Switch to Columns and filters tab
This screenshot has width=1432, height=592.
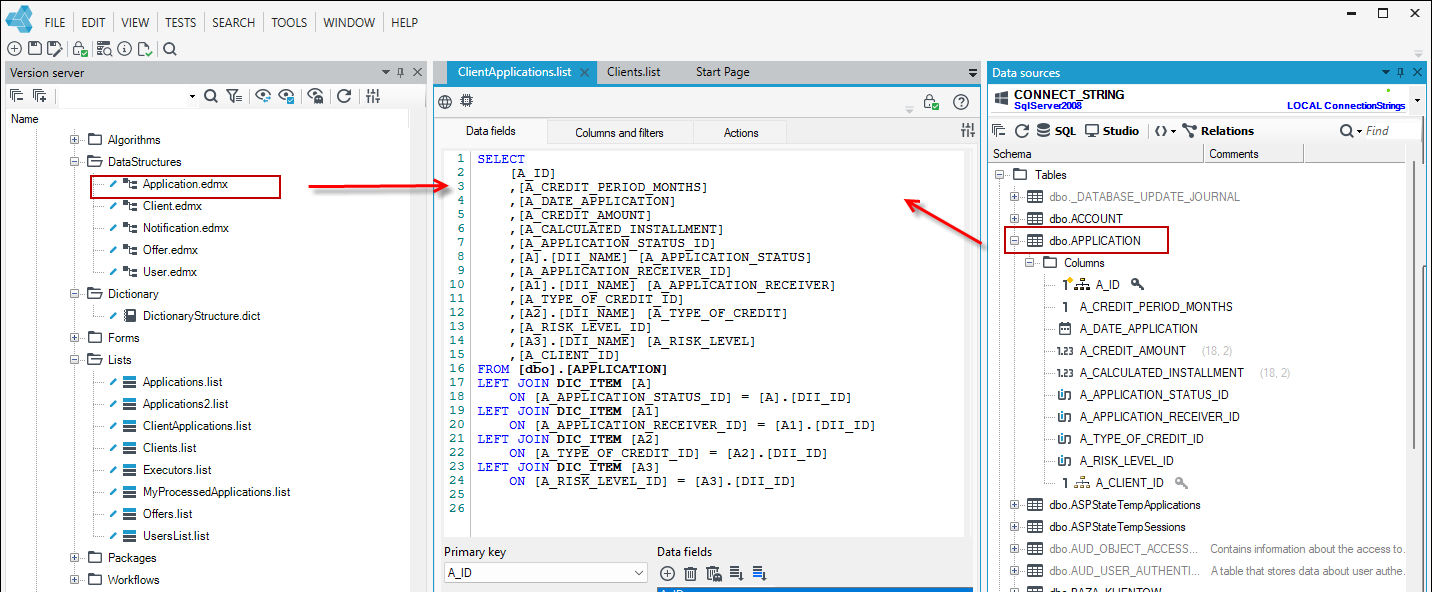coord(620,133)
